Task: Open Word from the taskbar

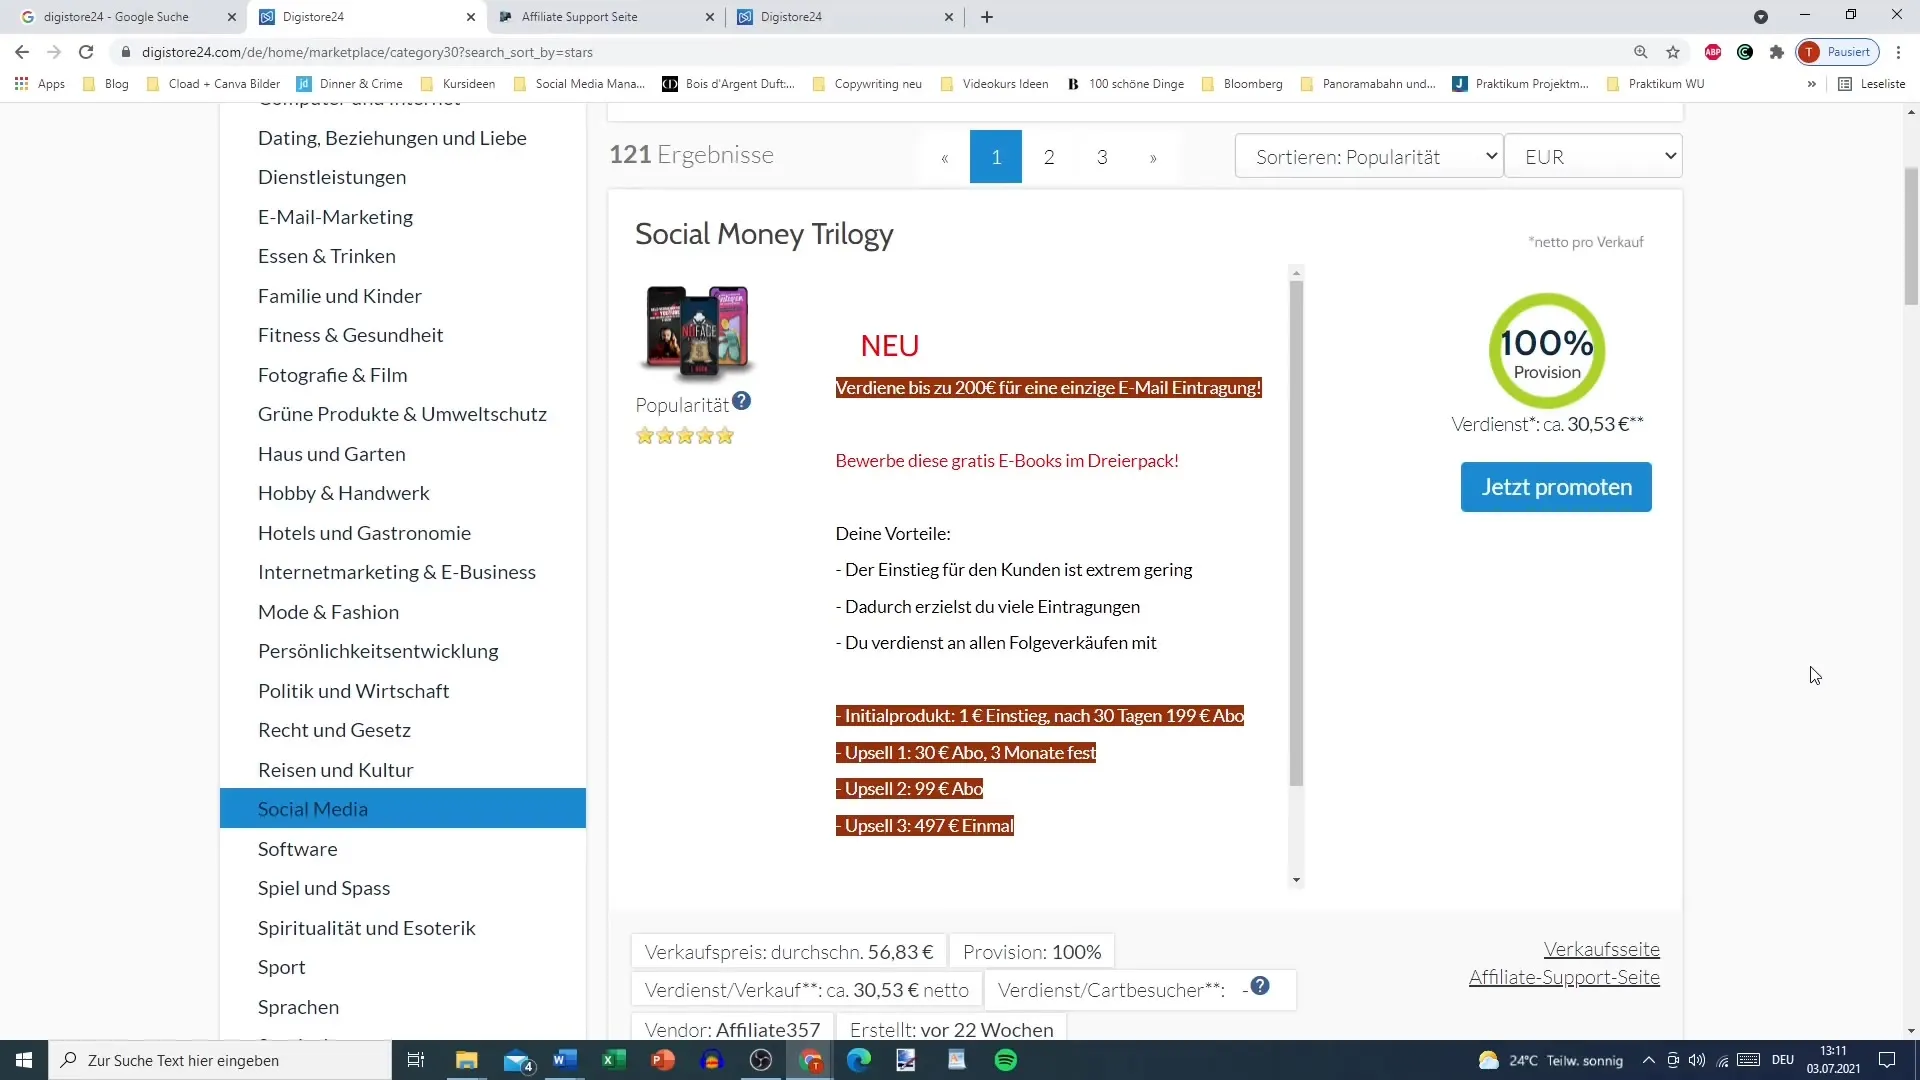Action: point(565,1060)
